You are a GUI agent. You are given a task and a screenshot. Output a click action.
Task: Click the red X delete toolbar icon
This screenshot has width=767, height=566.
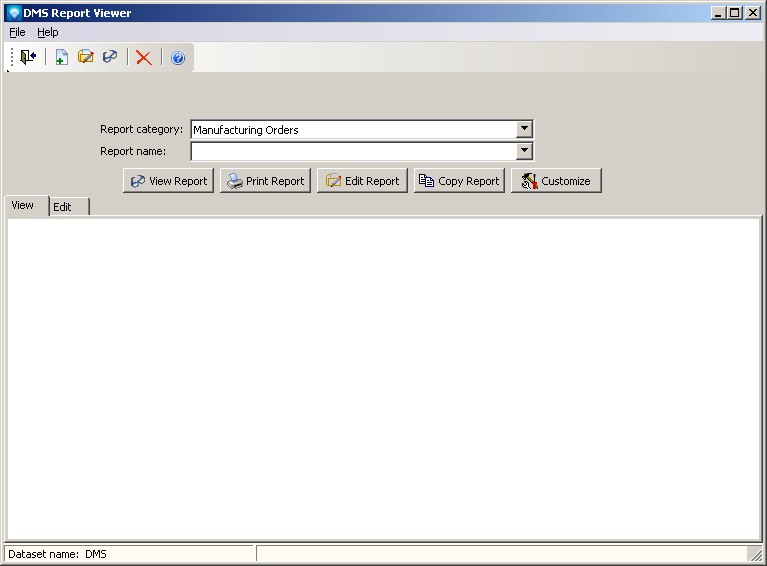144,58
